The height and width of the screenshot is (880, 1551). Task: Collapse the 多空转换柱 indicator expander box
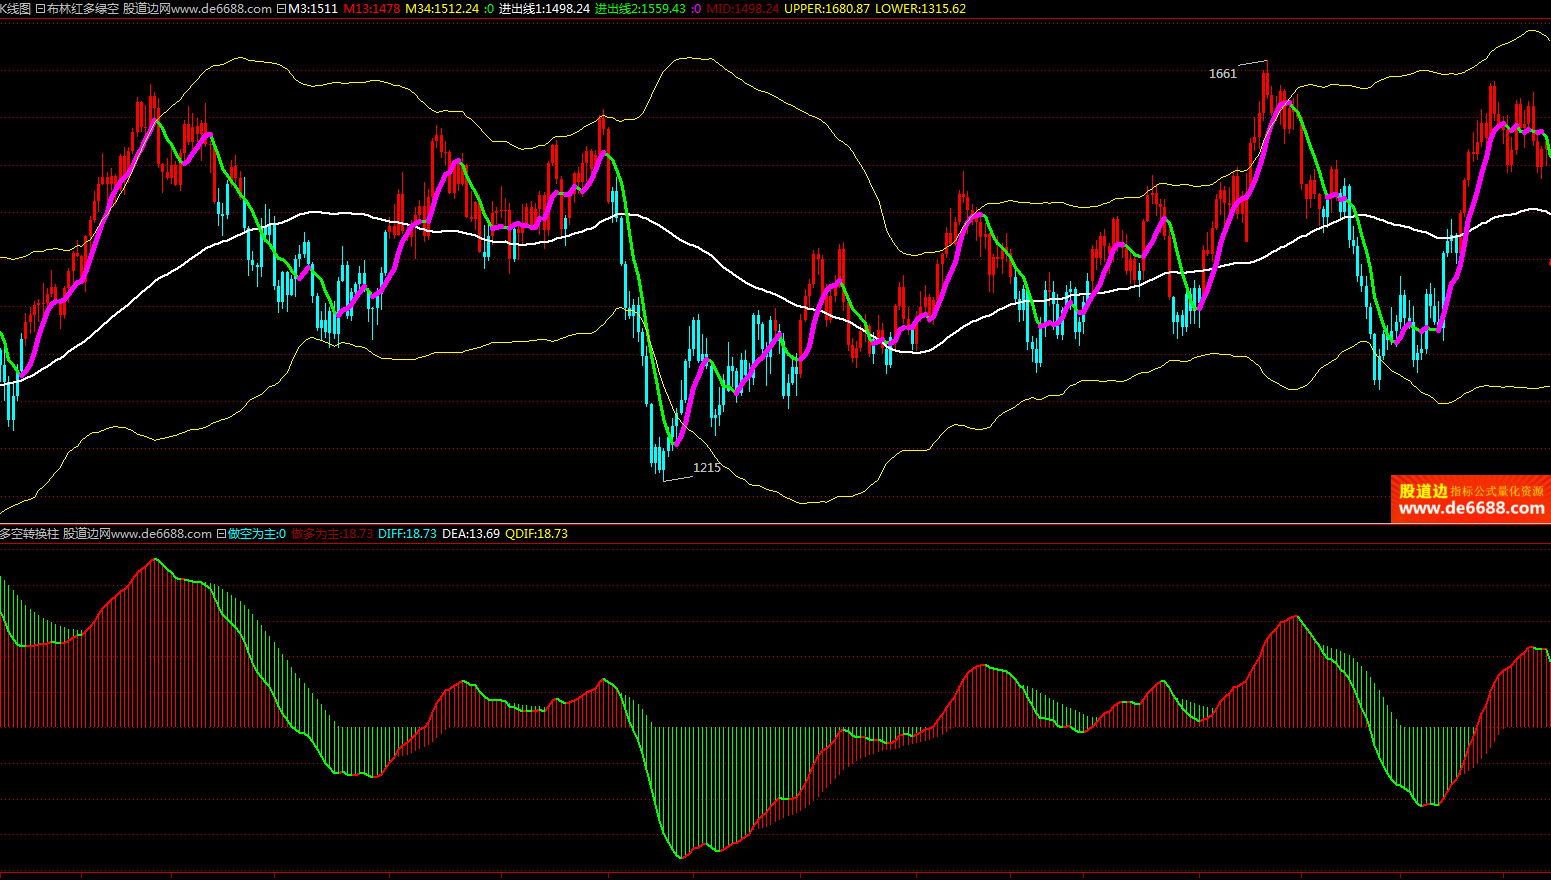tap(221, 534)
